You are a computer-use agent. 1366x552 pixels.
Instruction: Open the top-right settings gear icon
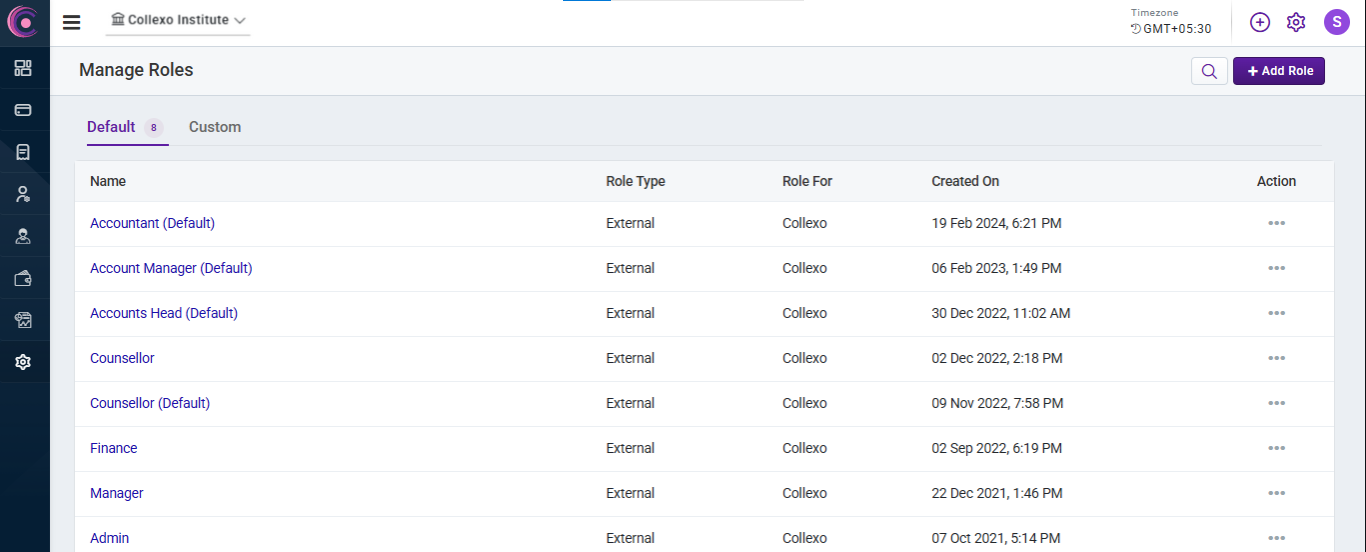coord(1296,22)
